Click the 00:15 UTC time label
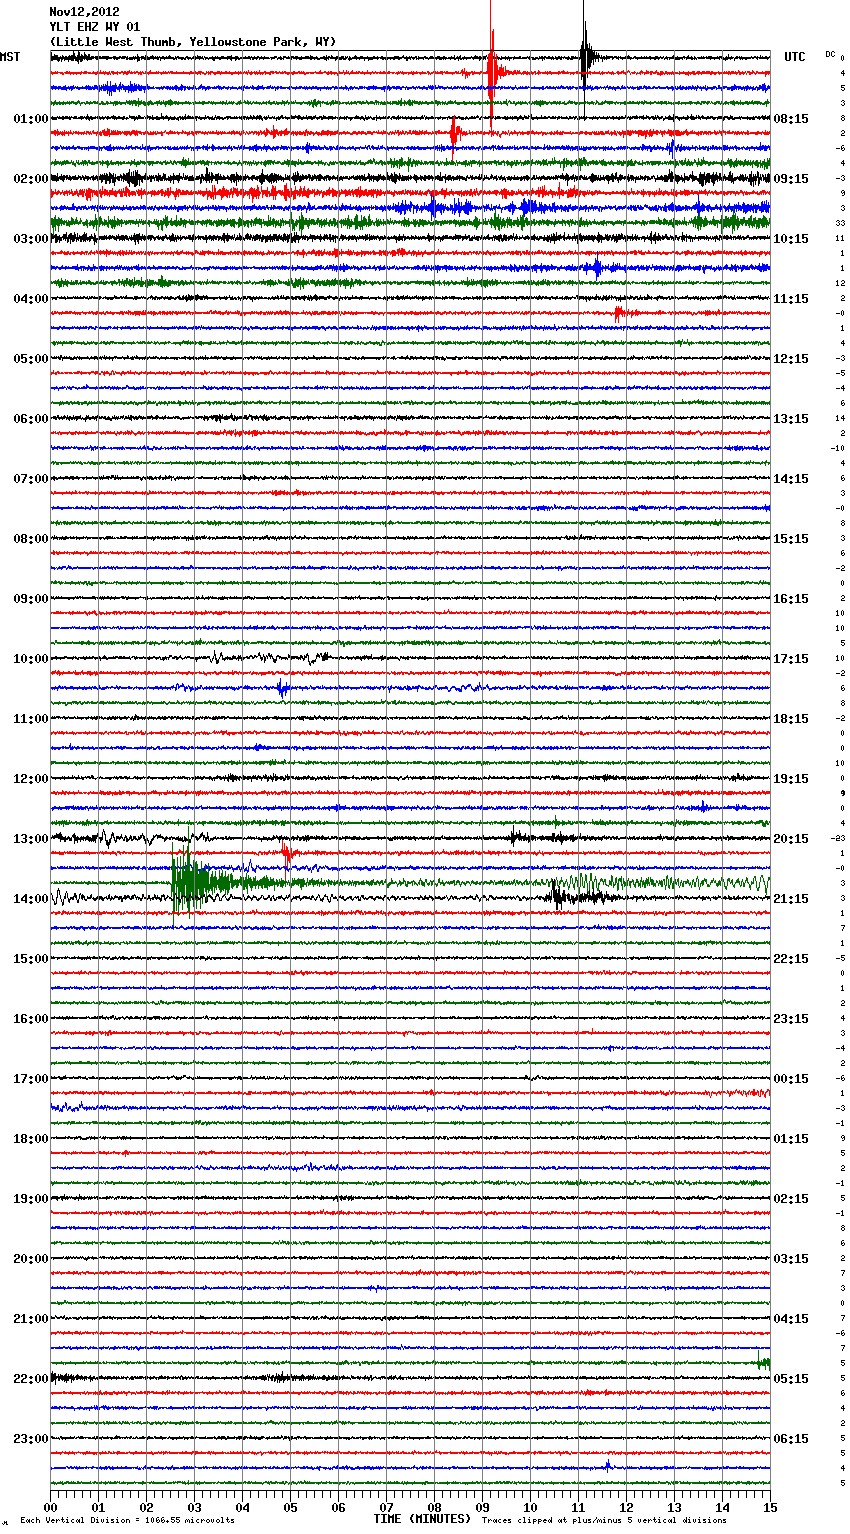Screen dimensions: 850x1534 pyautogui.click(x=791, y=1079)
